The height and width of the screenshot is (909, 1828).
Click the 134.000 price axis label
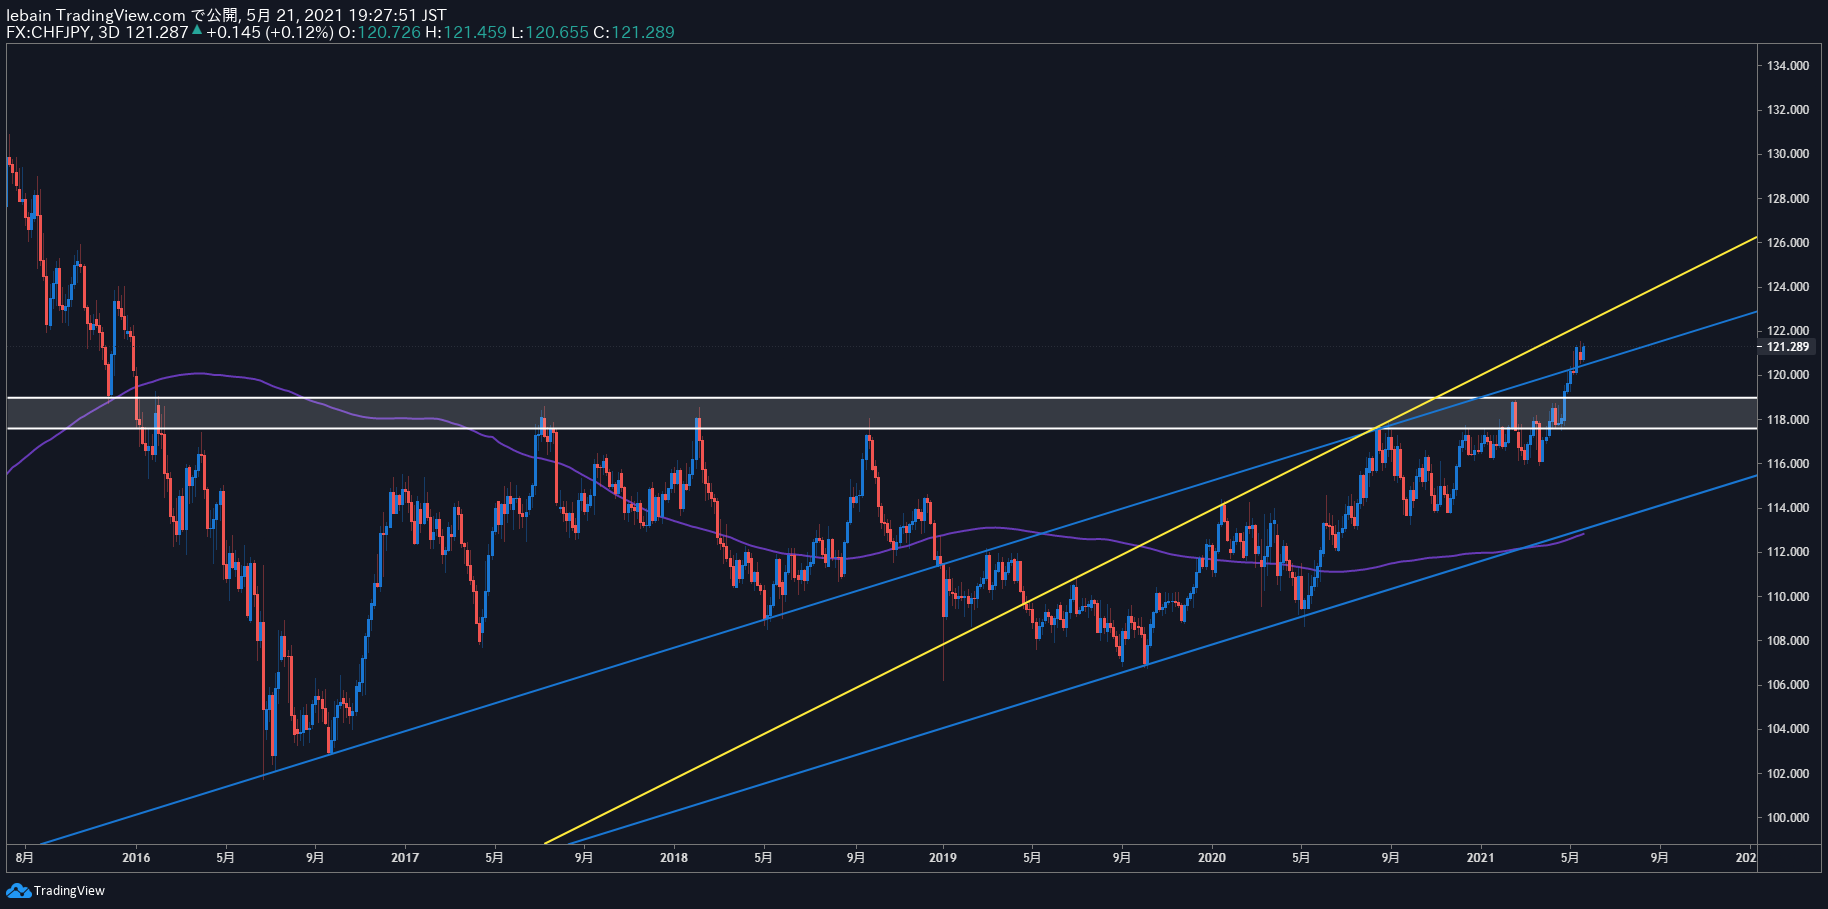1788,66
